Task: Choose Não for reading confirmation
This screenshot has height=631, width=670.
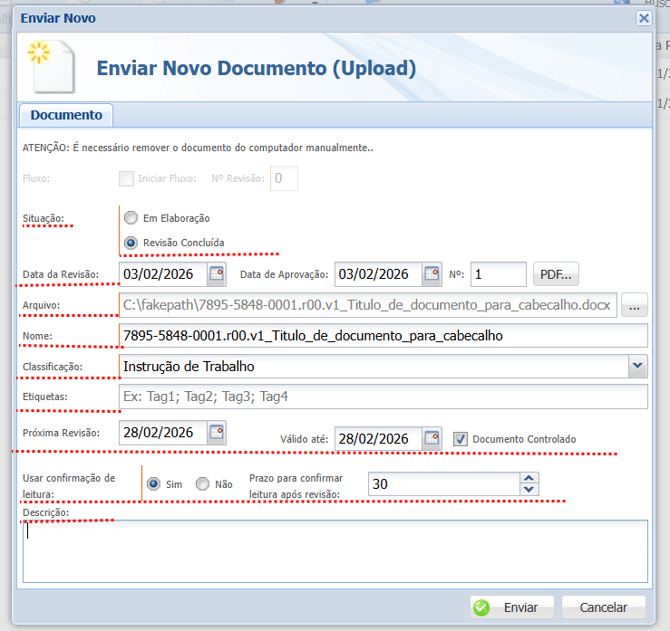Action: [203, 484]
